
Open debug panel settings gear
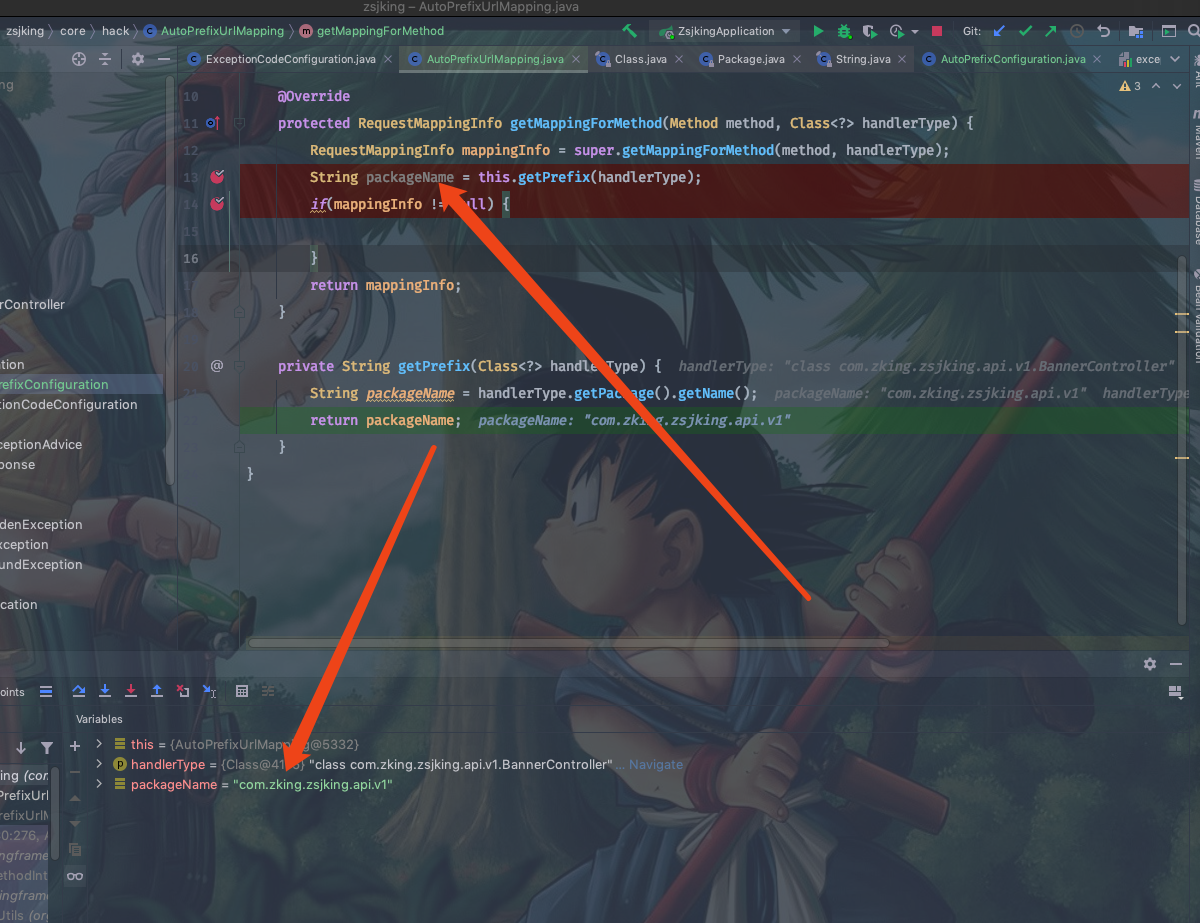click(x=1150, y=664)
